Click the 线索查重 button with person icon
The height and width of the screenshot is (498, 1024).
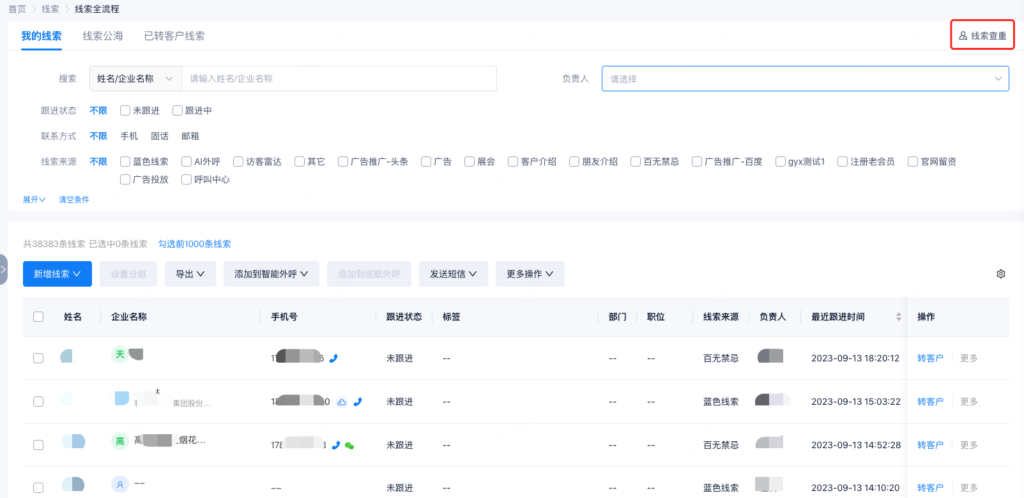(981, 36)
